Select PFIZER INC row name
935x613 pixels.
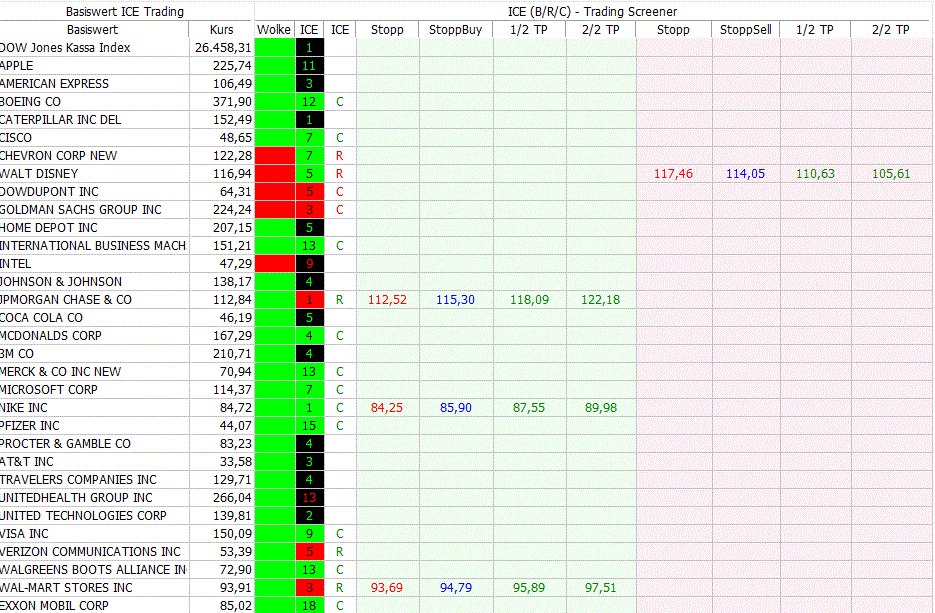coord(30,426)
